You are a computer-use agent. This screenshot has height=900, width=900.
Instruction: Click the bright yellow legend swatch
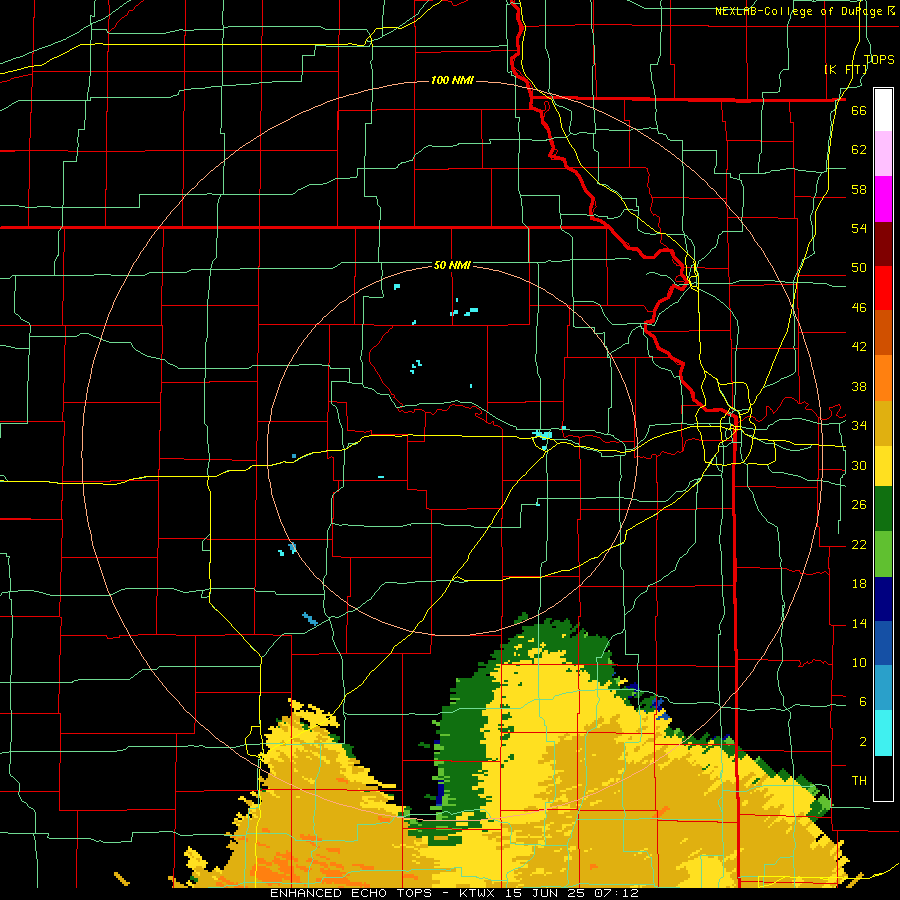883,466
